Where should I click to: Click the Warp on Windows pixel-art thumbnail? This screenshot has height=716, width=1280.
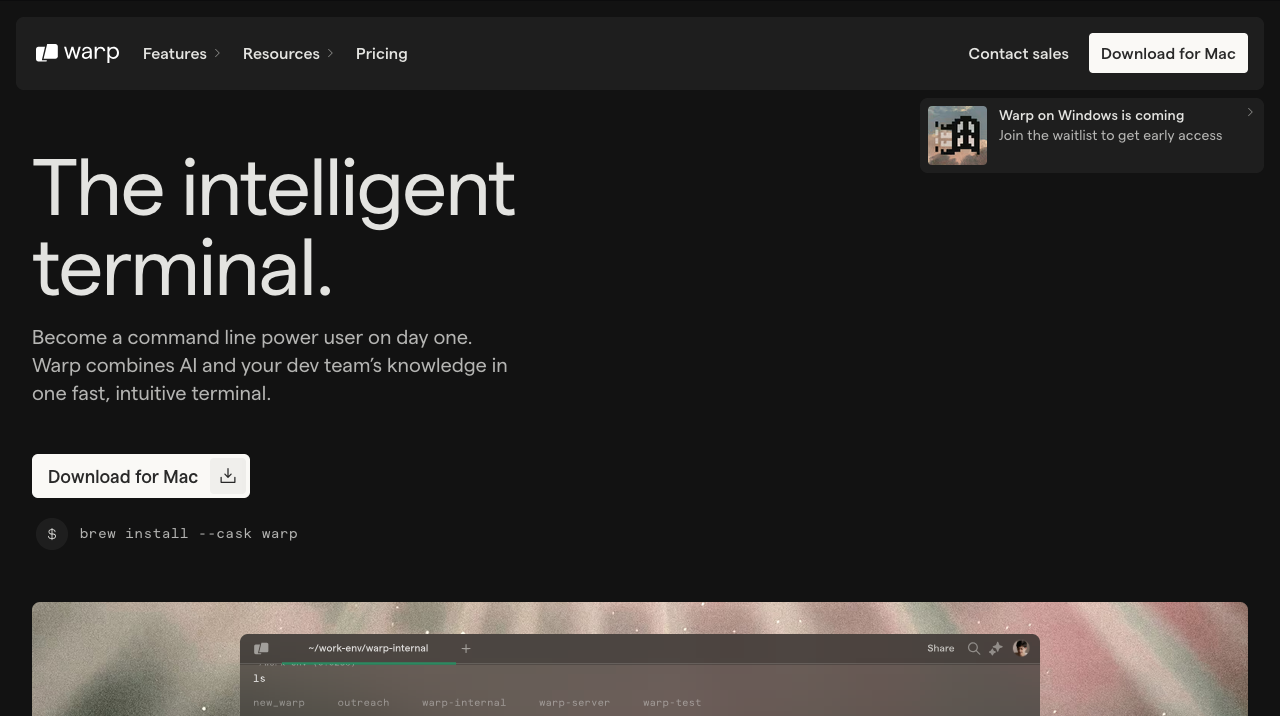957,135
